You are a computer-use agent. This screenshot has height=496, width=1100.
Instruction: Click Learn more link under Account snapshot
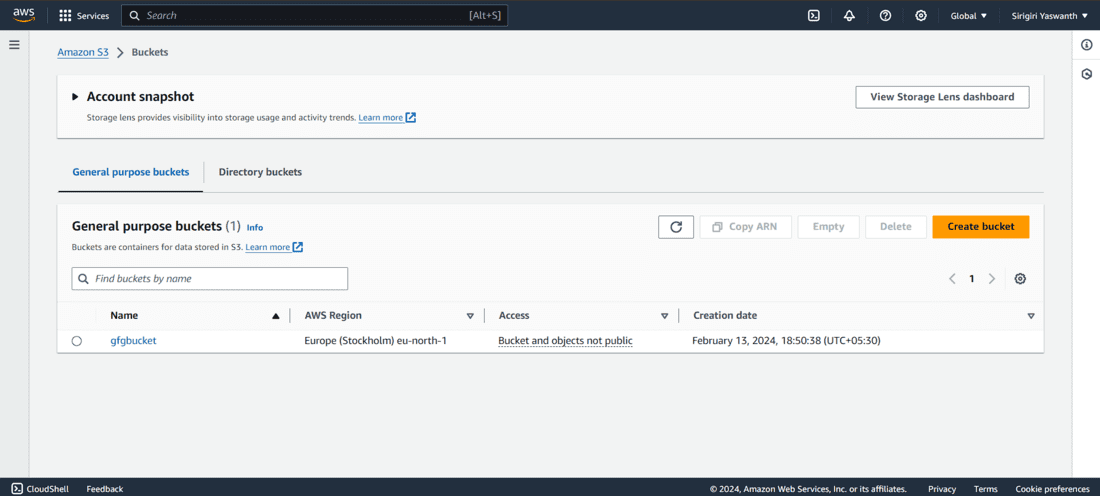380,117
